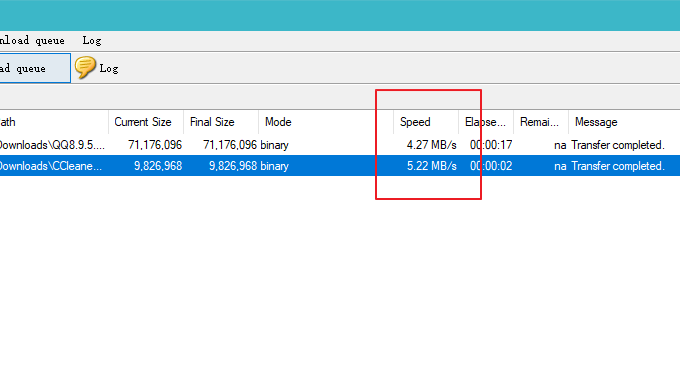Image resolution: width=680 pixels, height=366 pixels.
Task: Click Transfer completed message in CCleaner row
Action: tap(618, 166)
